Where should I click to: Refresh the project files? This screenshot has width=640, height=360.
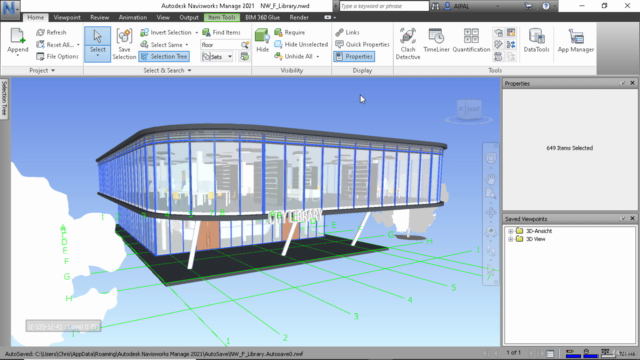tap(51, 32)
